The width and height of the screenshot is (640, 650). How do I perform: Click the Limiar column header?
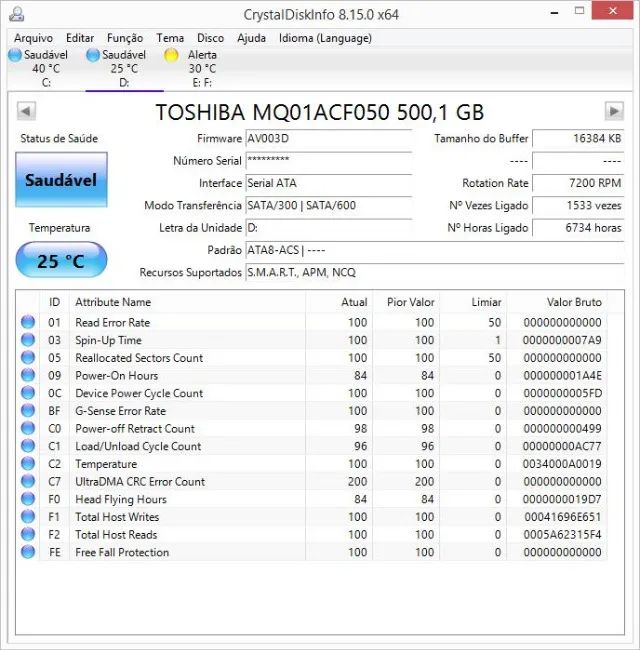point(473,302)
